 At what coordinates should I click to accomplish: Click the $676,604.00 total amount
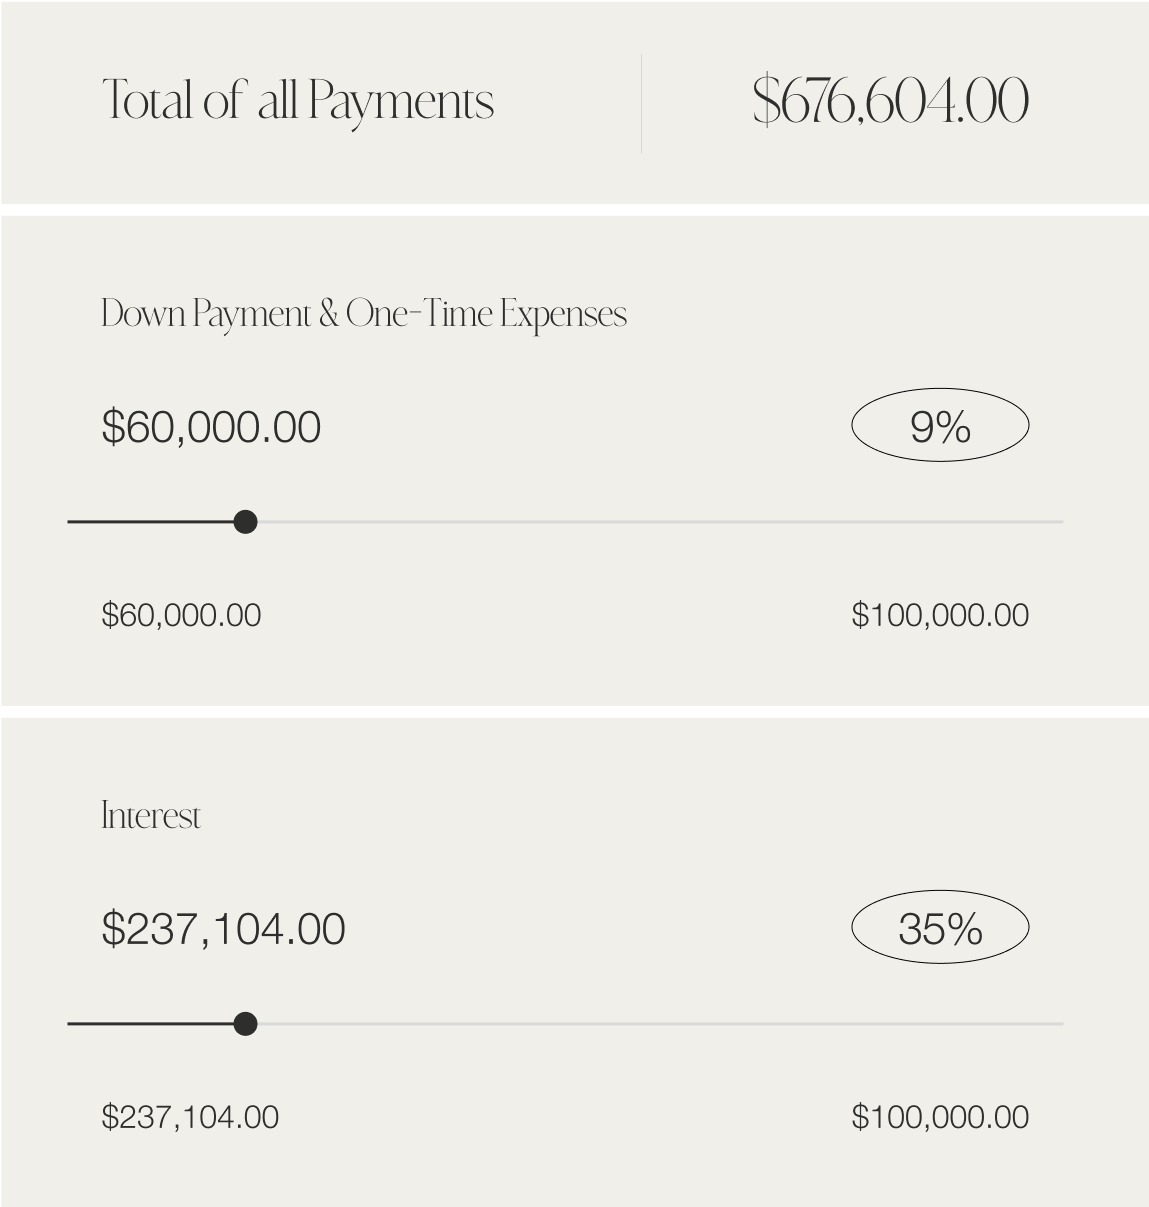pyautogui.click(x=890, y=101)
